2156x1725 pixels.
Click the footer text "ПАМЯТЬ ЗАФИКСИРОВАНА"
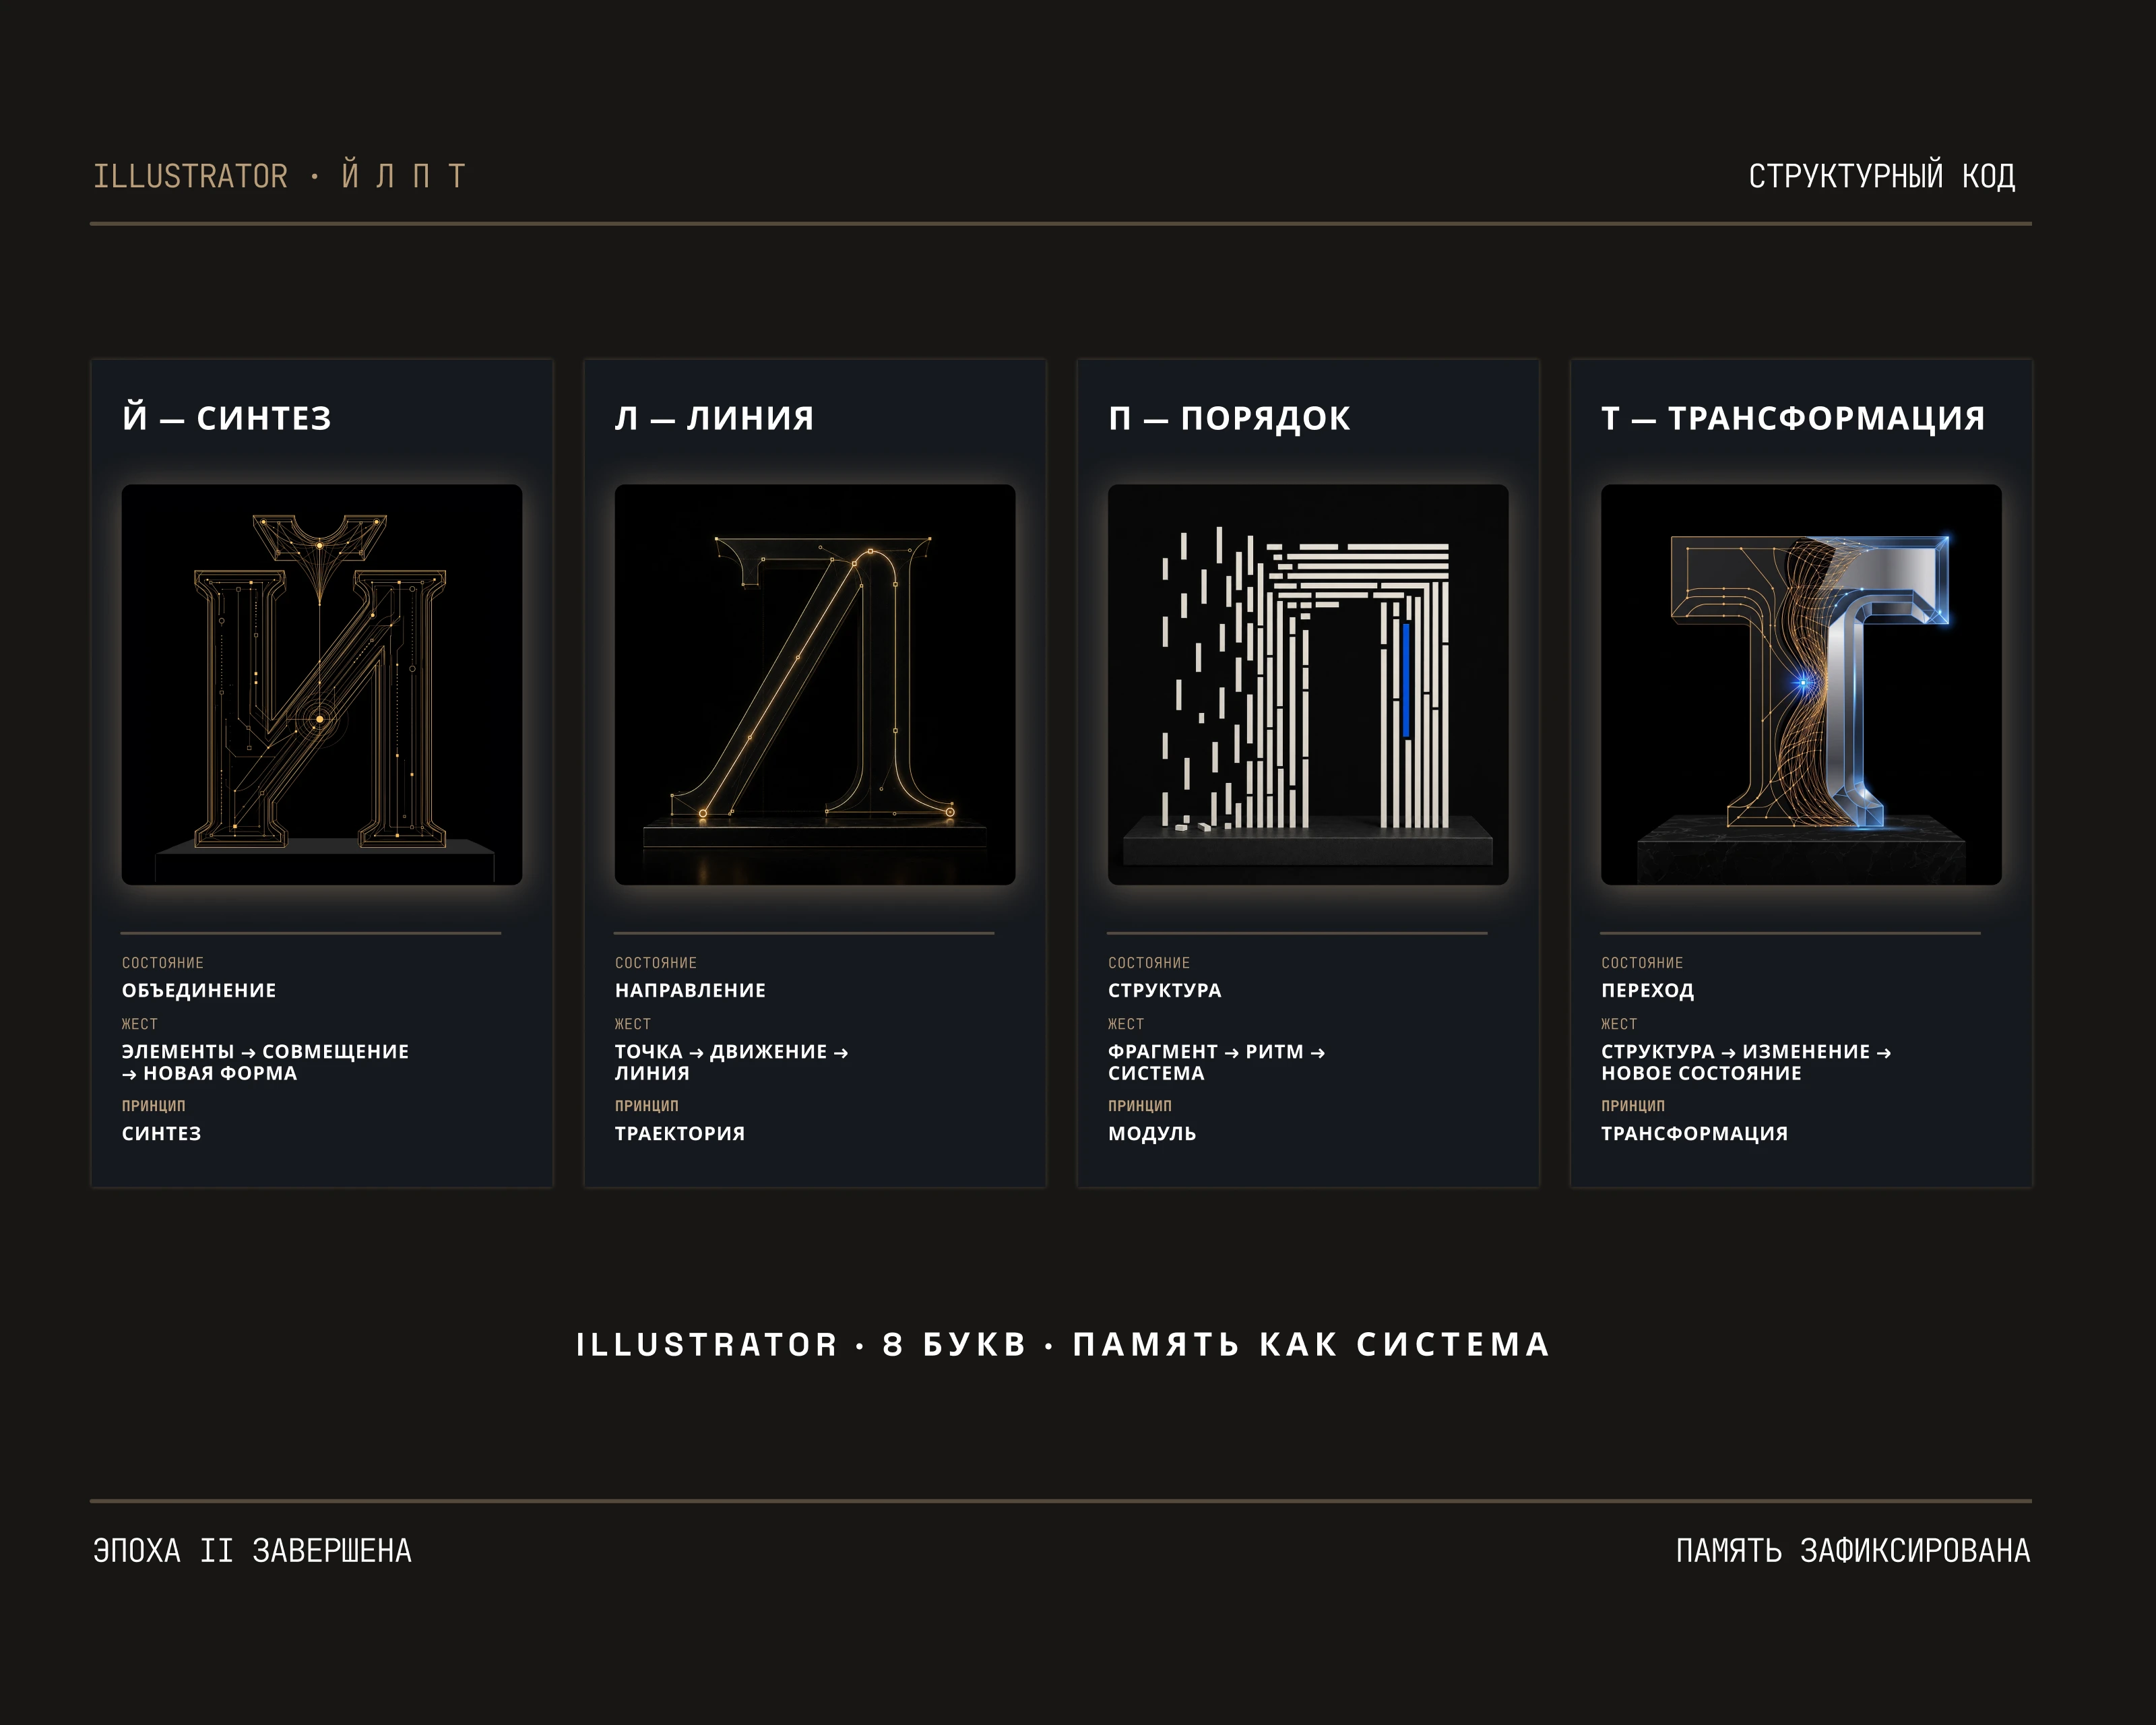click(1853, 1550)
